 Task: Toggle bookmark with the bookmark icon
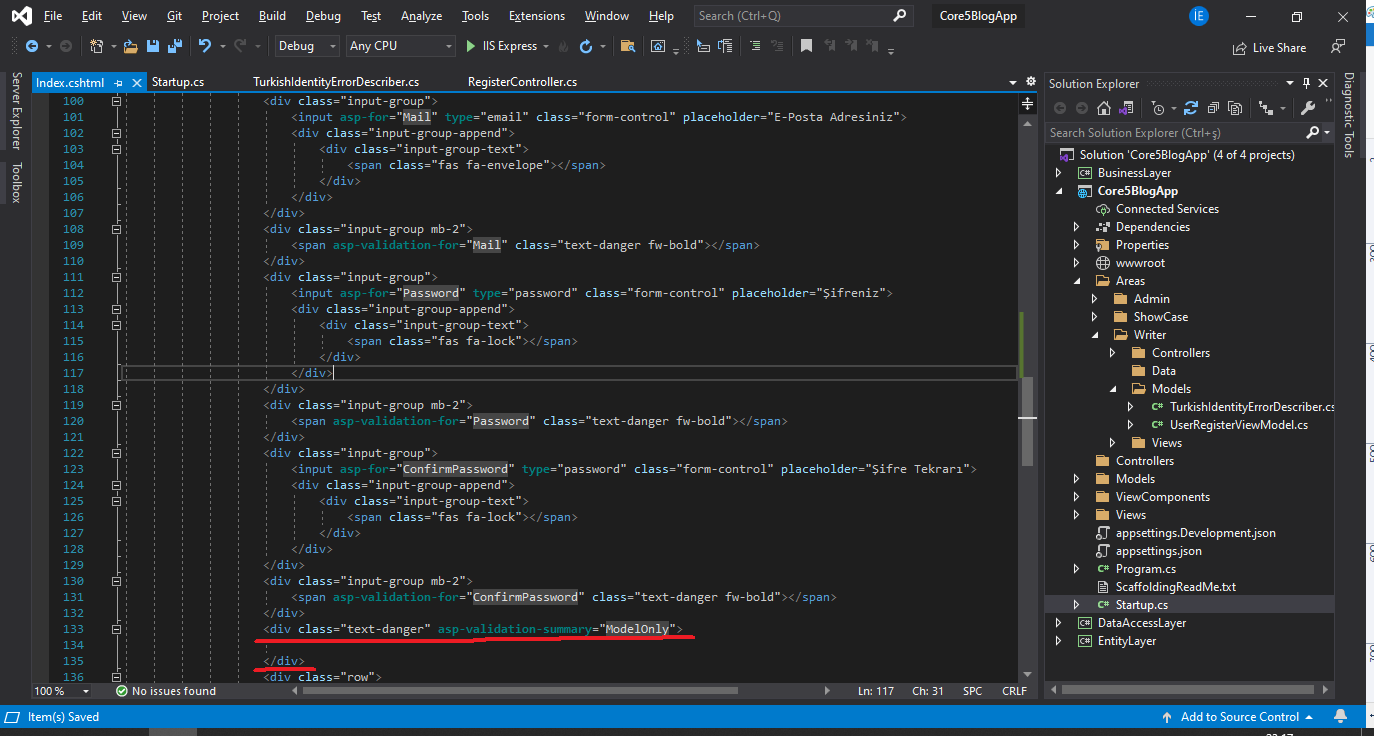point(805,46)
